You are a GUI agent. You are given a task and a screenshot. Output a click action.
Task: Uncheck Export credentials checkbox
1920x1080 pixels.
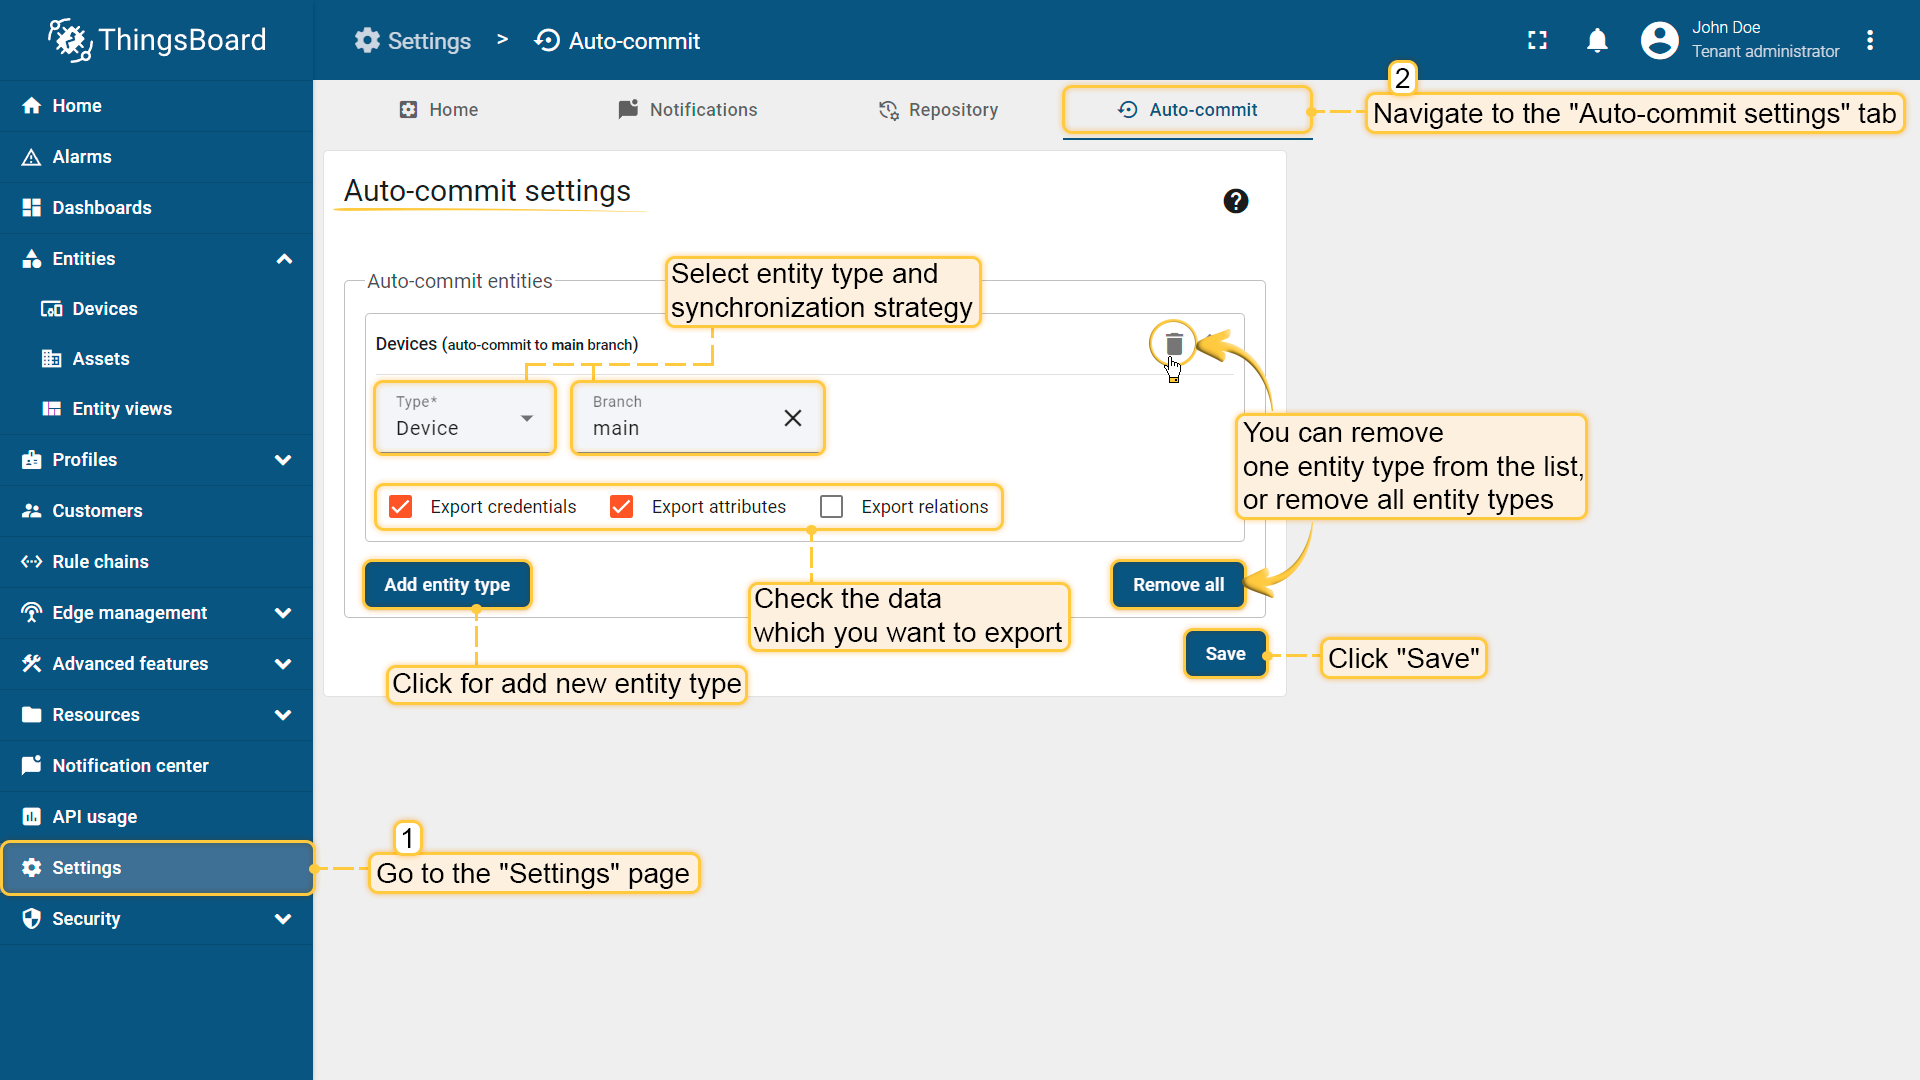(x=401, y=507)
